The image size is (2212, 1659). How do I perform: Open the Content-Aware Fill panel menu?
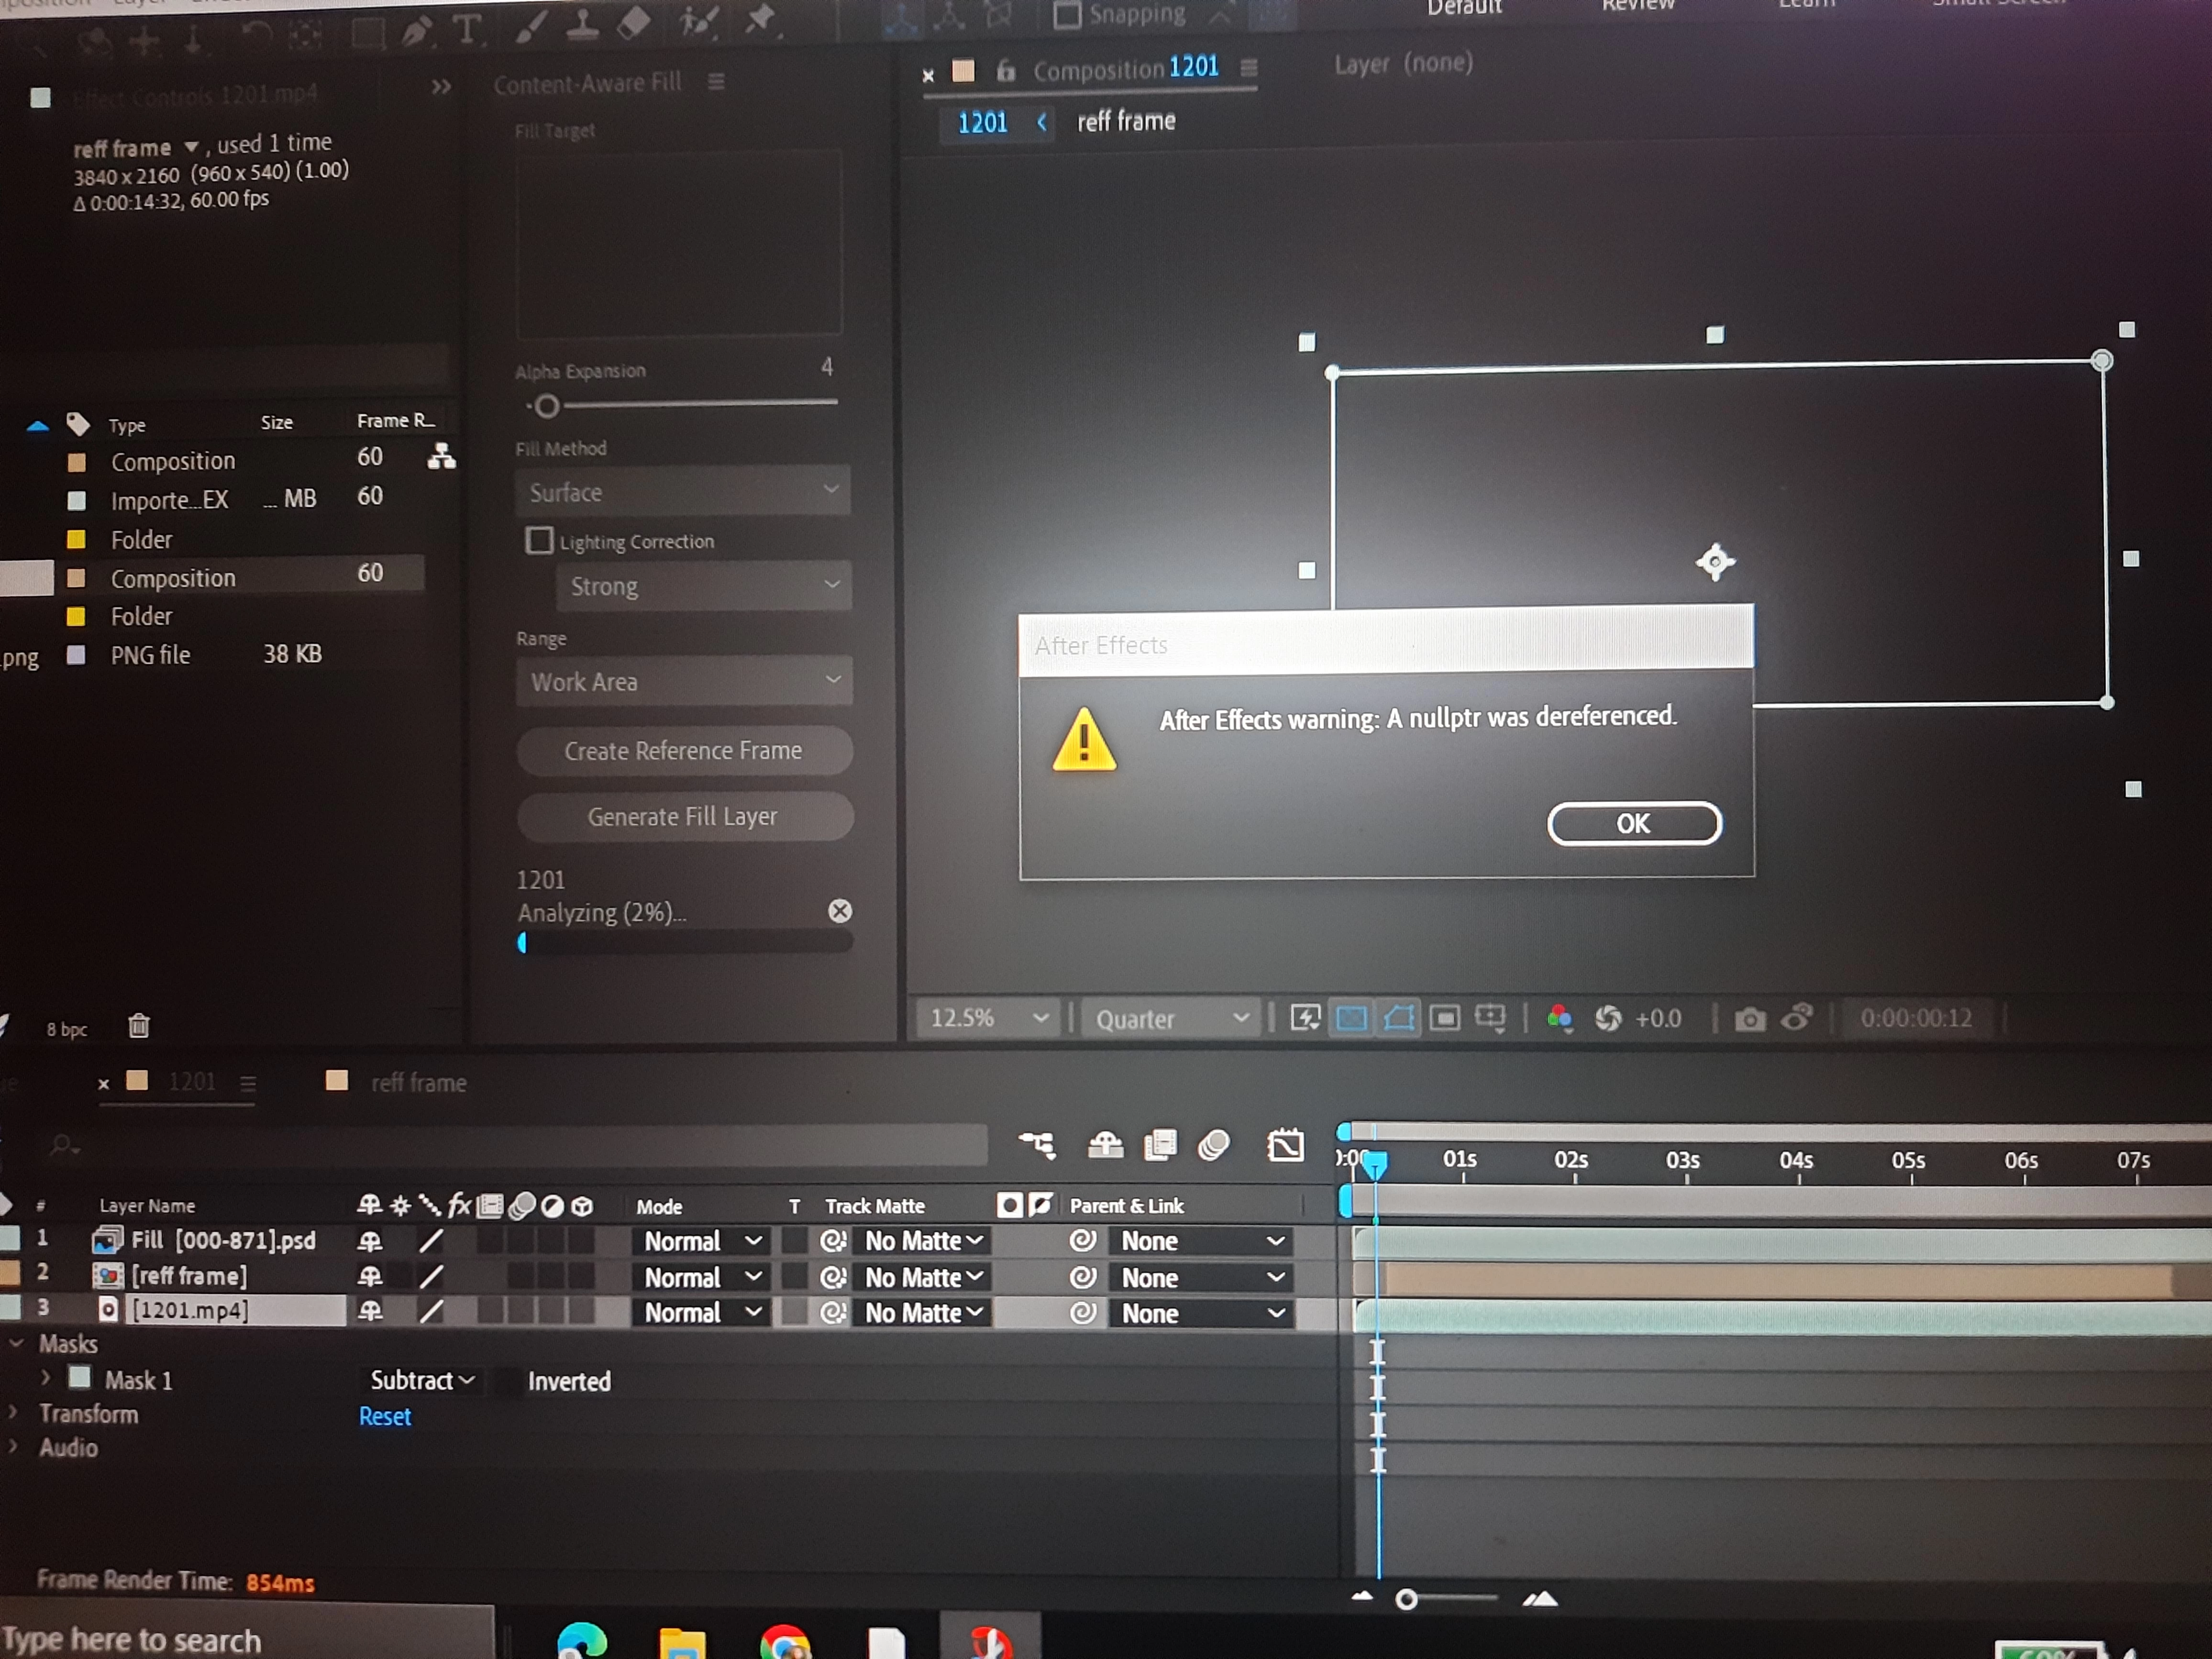tap(716, 82)
